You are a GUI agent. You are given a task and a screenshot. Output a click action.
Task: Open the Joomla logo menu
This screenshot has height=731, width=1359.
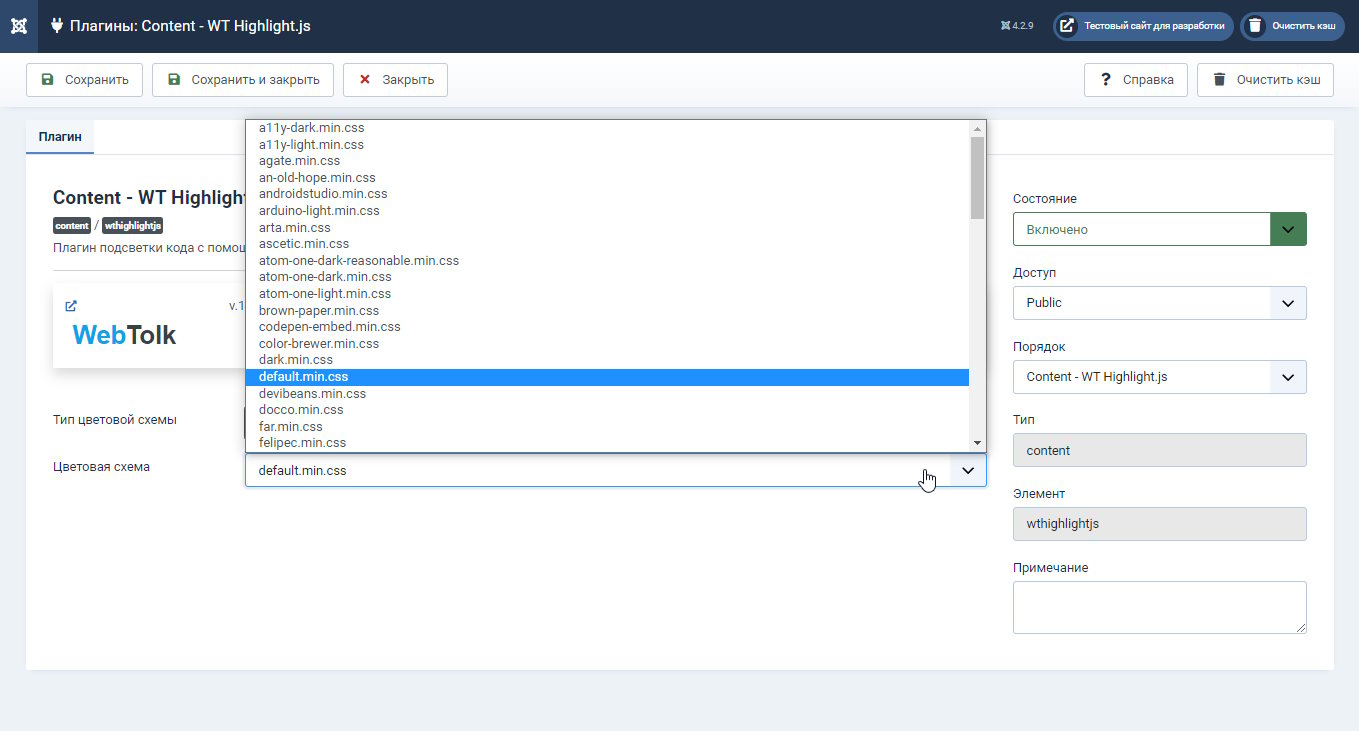[19, 26]
